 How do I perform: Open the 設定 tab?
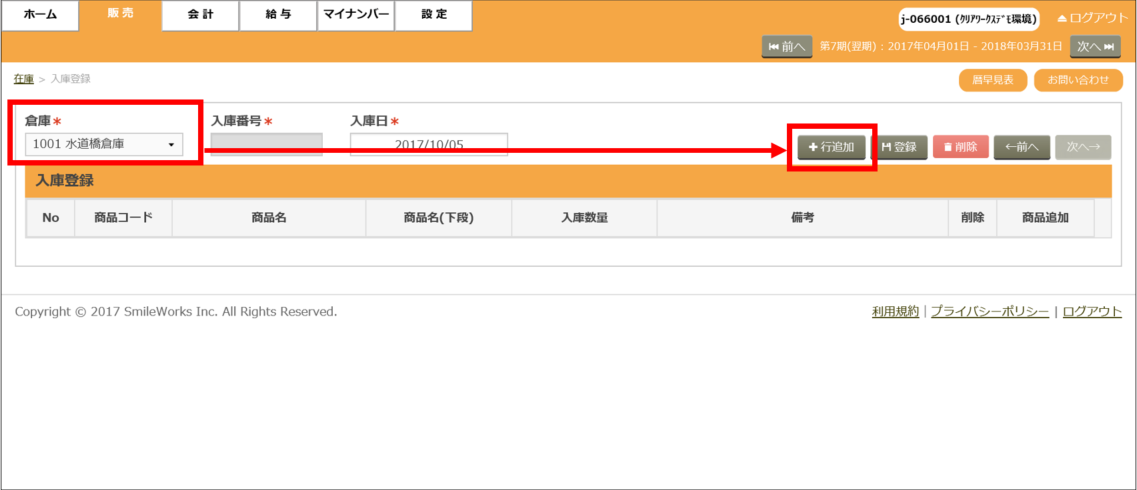point(434,15)
